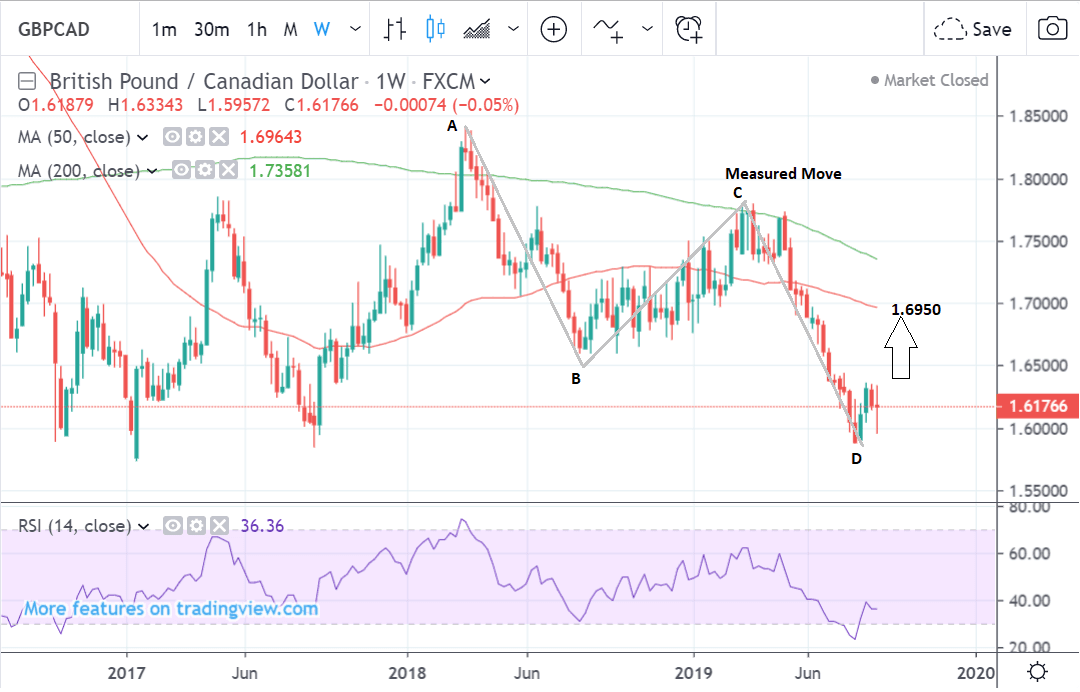Hide the MA 200 indicator with eye icon
The image size is (1080, 692).
click(181, 171)
